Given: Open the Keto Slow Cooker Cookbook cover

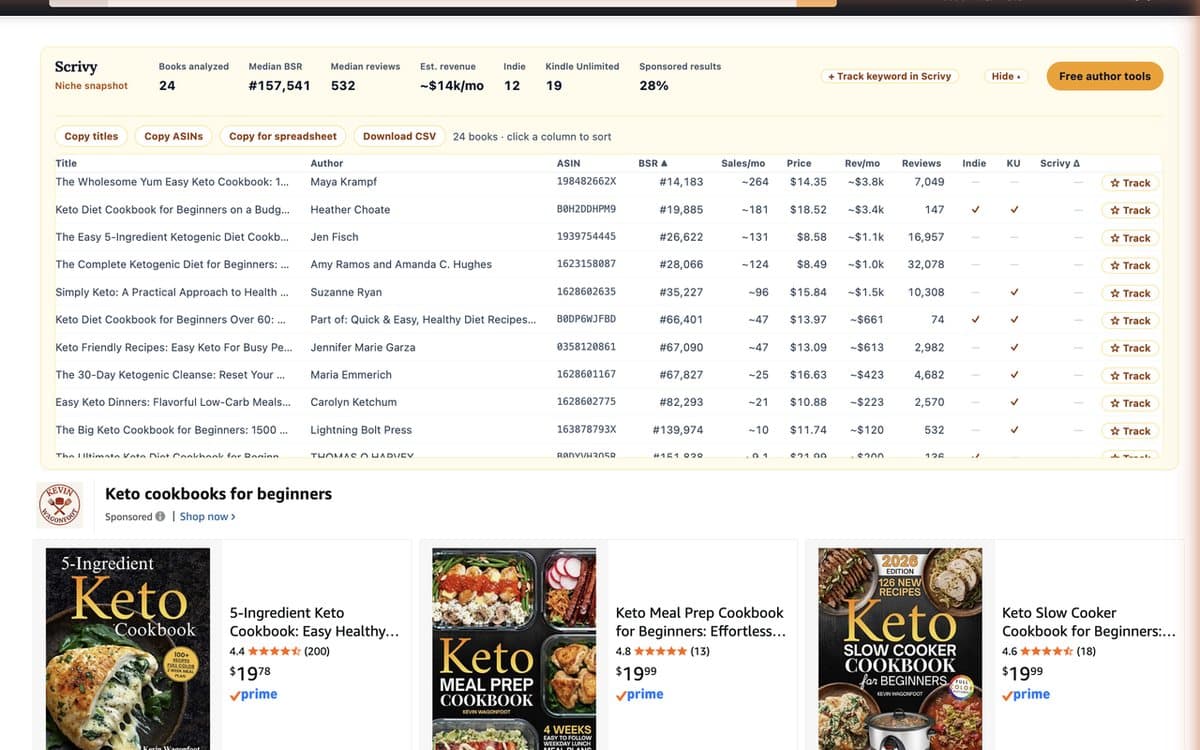Looking at the screenshot, I should (900, 649).
